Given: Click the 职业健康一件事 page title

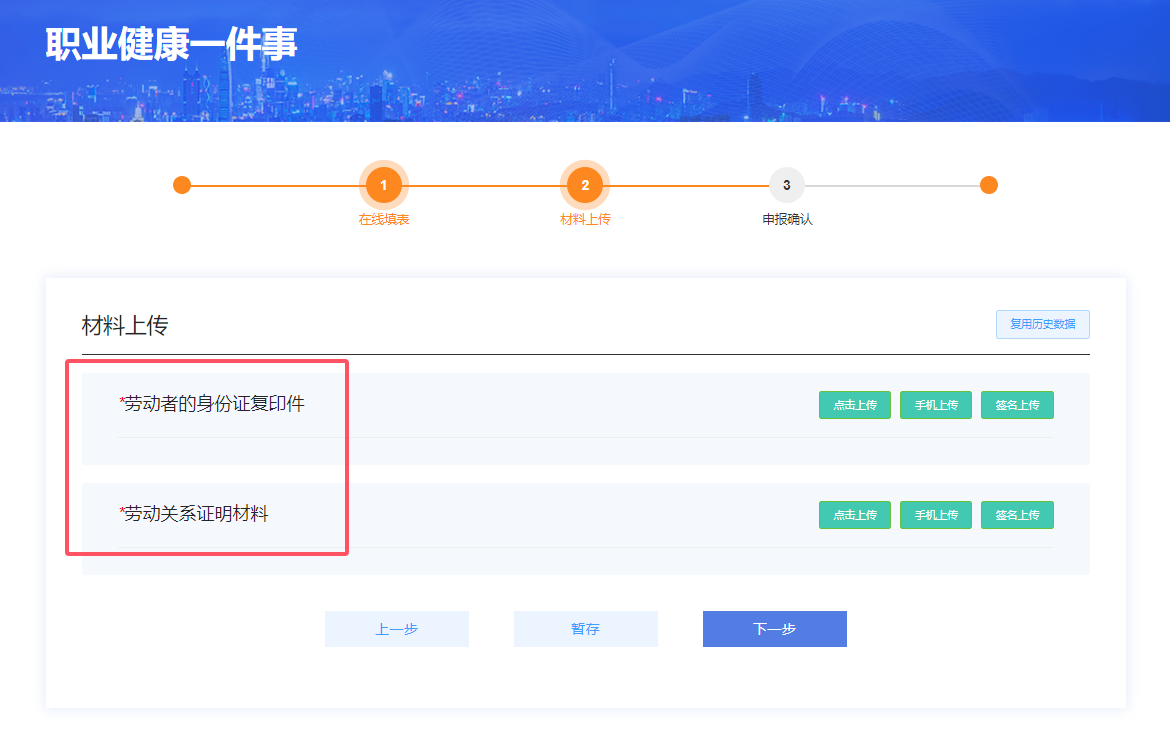Looking at the screenshot, I should (171, 45).
